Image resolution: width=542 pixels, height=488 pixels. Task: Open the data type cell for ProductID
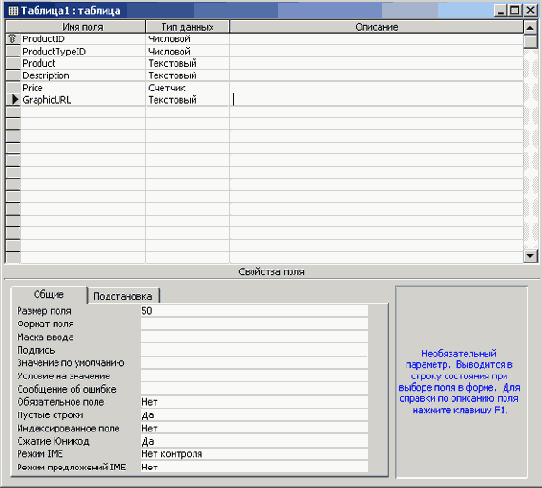click(187, 39)
